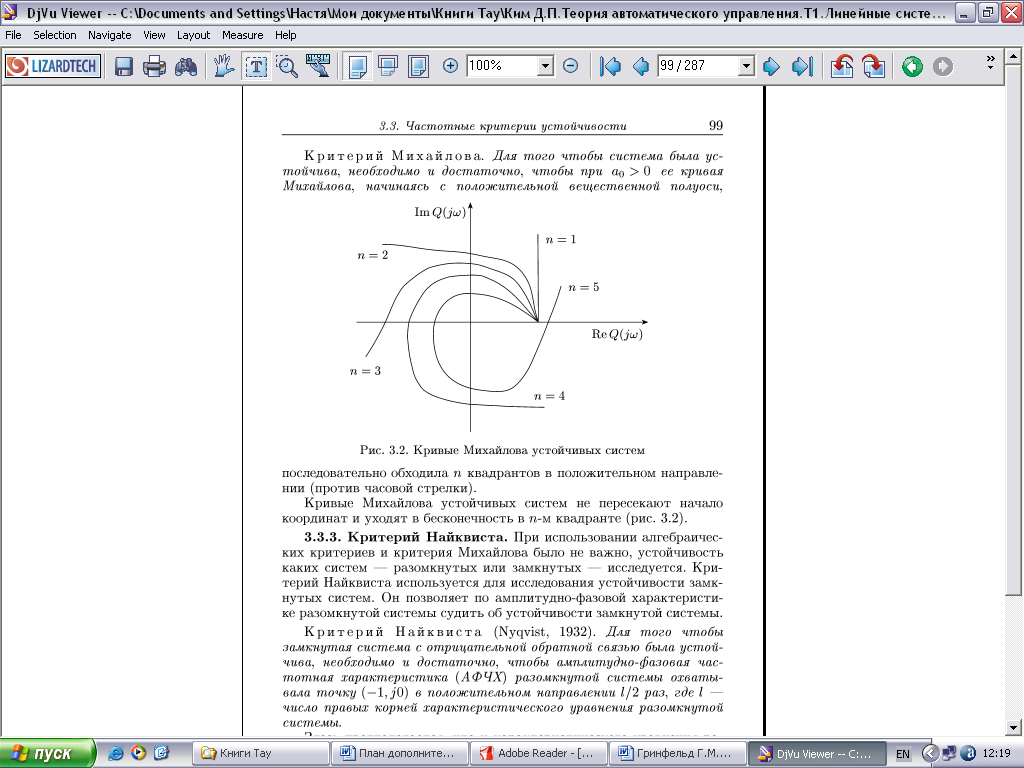Click the page number field 99 / 287
The width and height of the screenshot is (1024, 768).
[x=697, y=66]
